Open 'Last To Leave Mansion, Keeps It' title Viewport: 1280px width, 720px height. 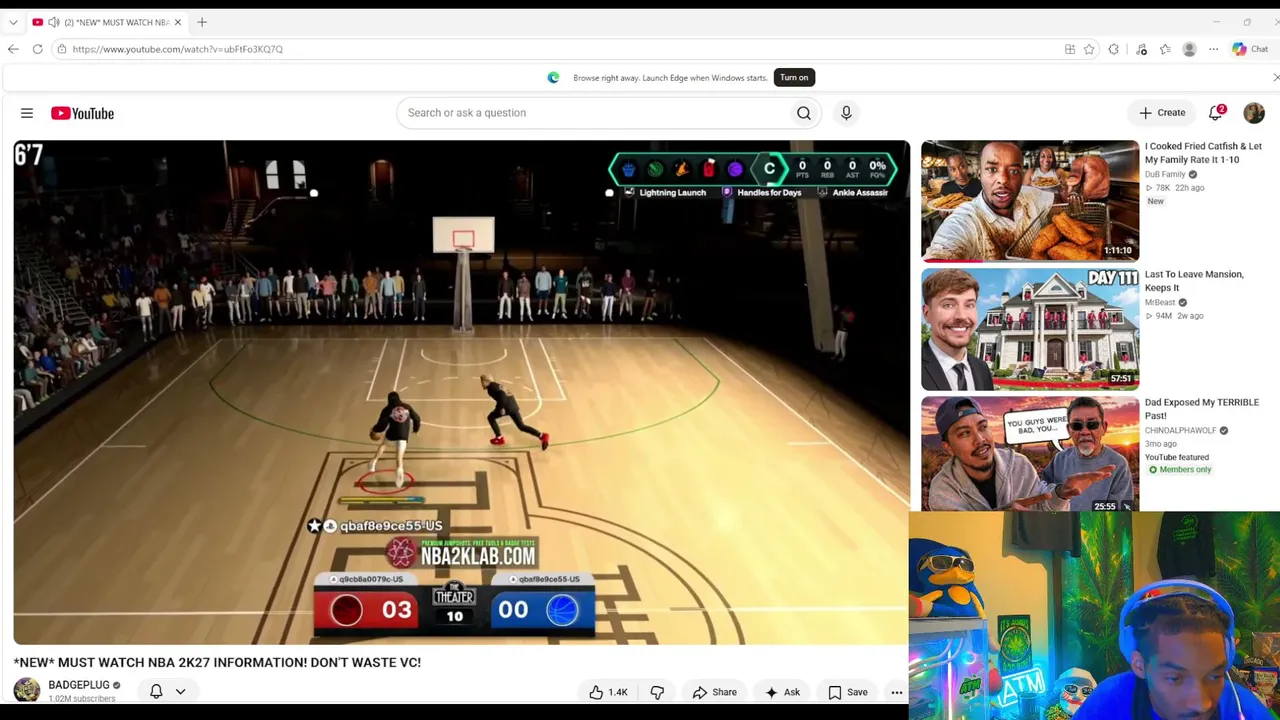point(1194,281)
